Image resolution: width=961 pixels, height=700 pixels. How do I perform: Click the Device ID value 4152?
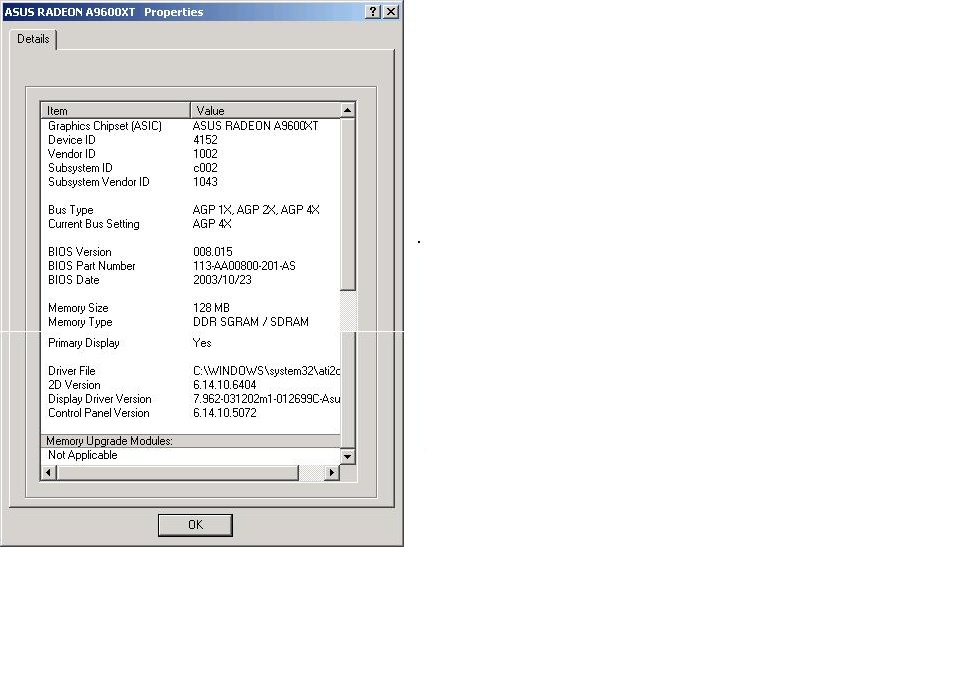tap(205, 140)
